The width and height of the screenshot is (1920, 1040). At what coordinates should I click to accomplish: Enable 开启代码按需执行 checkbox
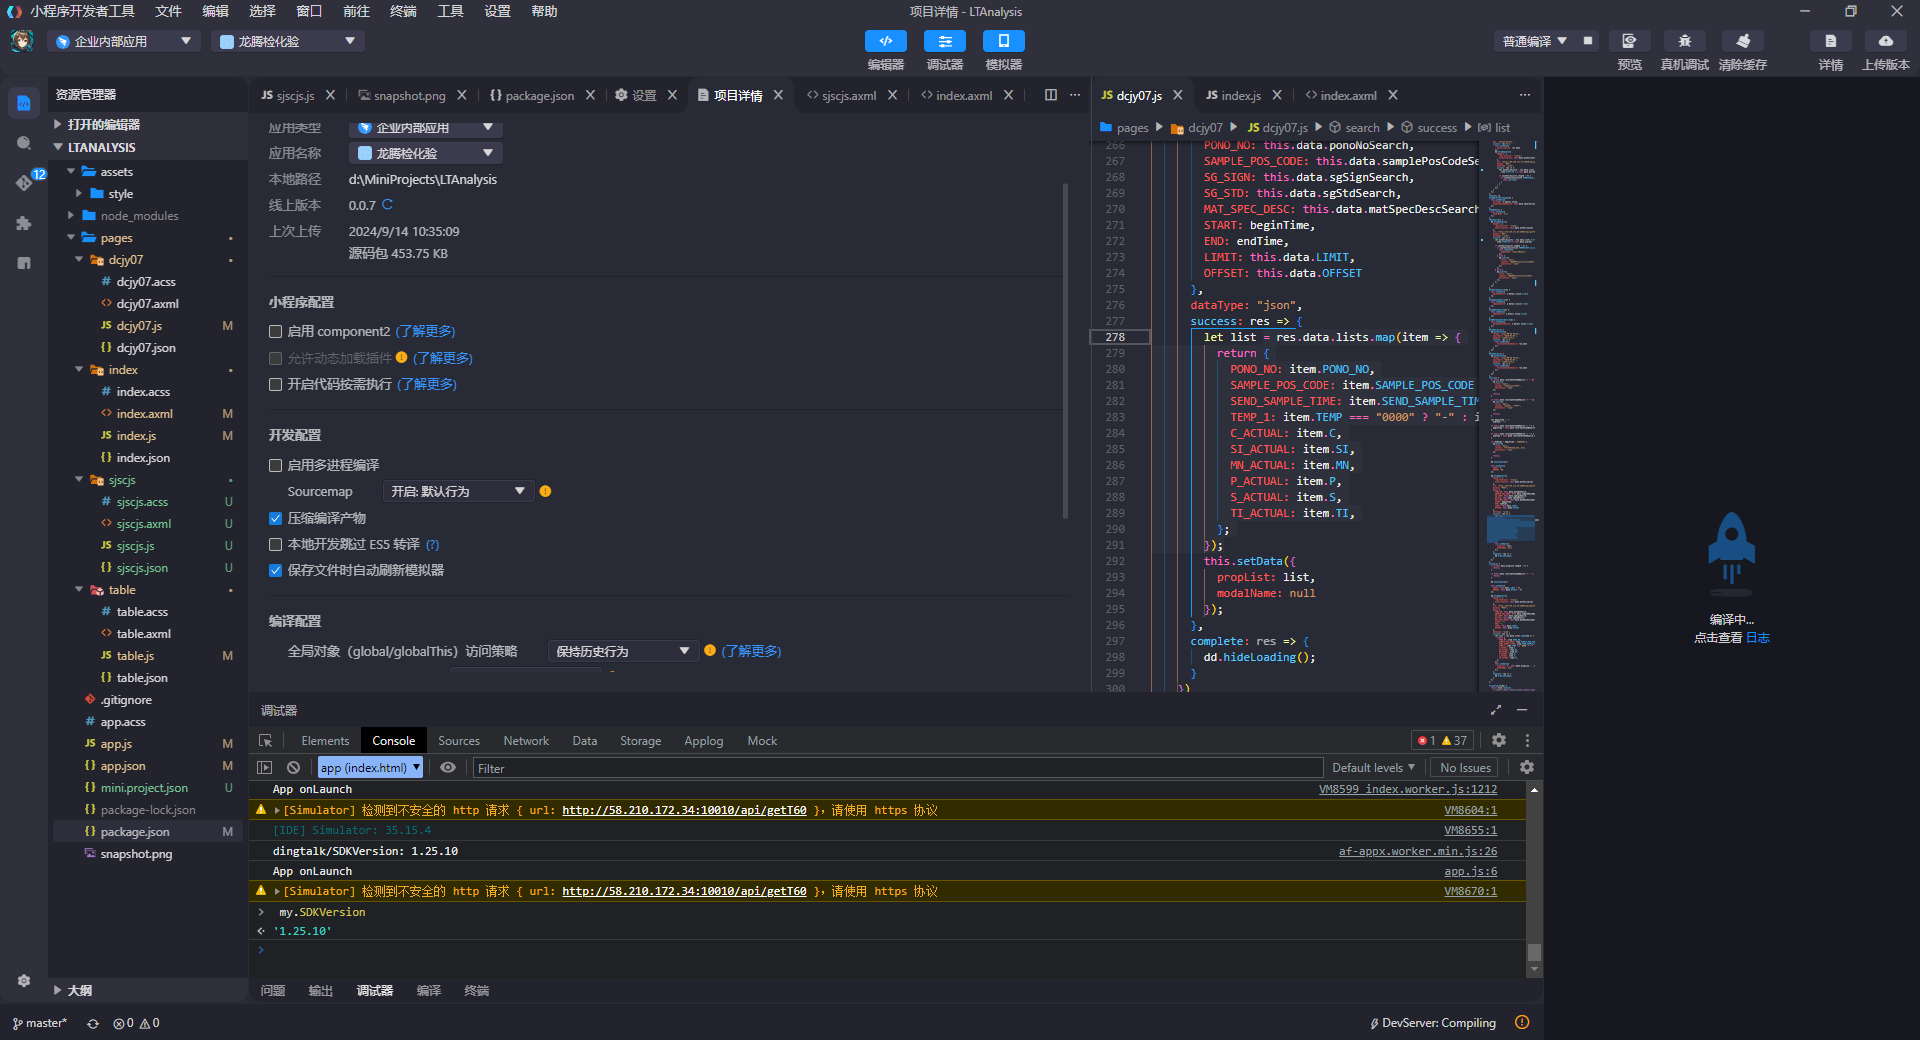click(x=275, y=385)
